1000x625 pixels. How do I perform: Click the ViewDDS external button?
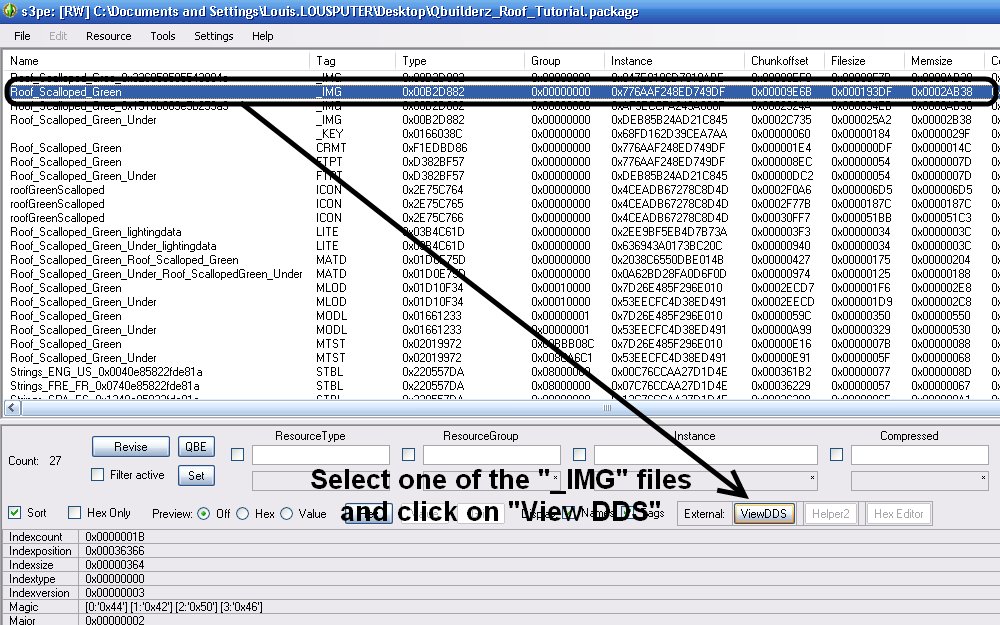764,513
